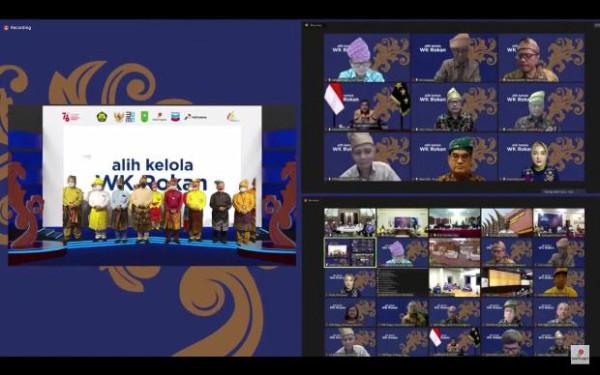The height and width of the screenshot is (375, 600).
Task: Open lower gallery tile of blonde woman
Action: 350,282
